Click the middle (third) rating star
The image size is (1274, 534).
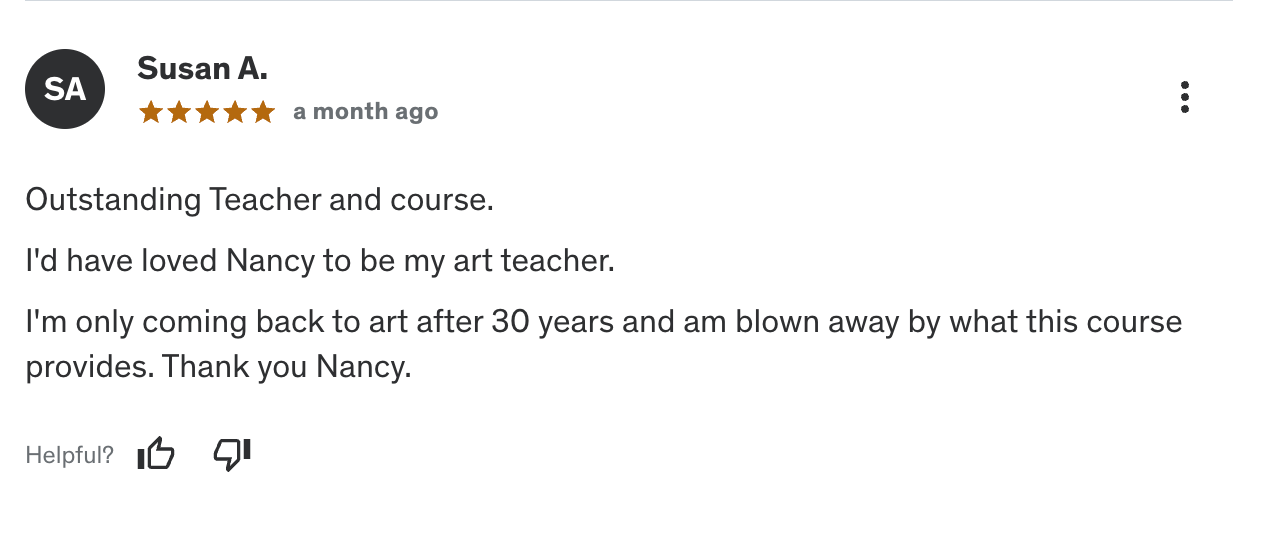207,112
